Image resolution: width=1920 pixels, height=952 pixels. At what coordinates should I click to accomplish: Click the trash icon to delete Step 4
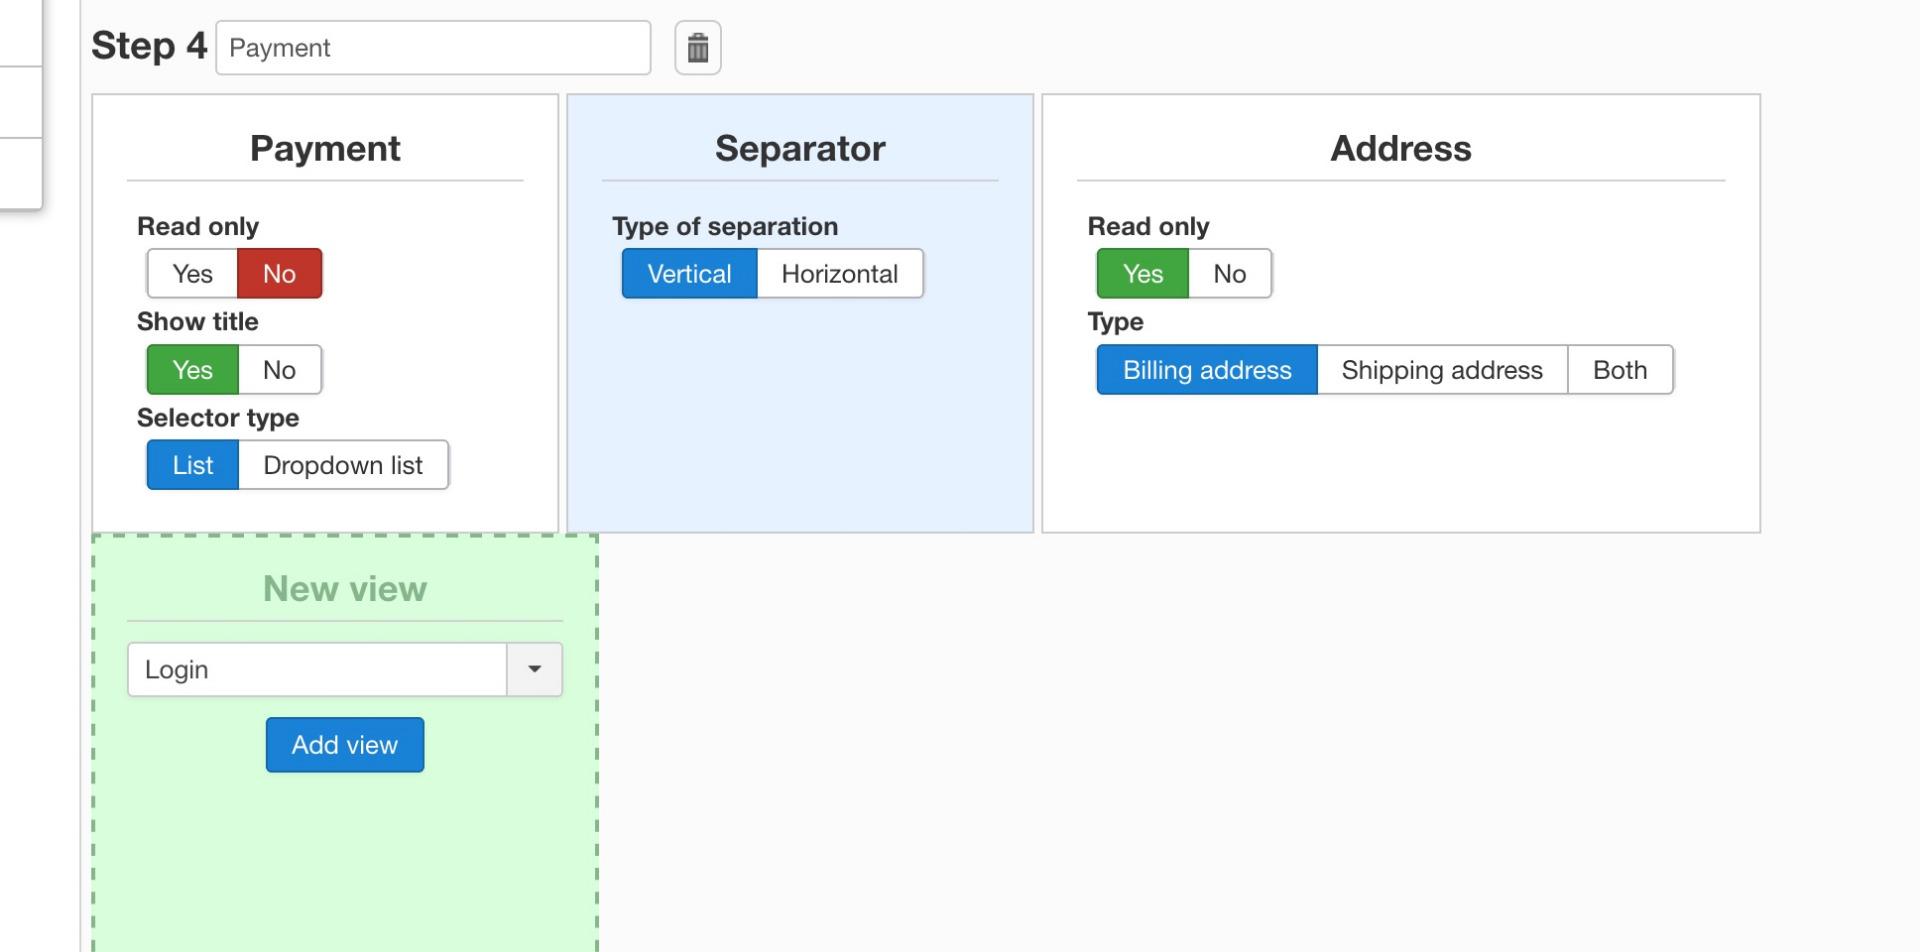point(697,48)
